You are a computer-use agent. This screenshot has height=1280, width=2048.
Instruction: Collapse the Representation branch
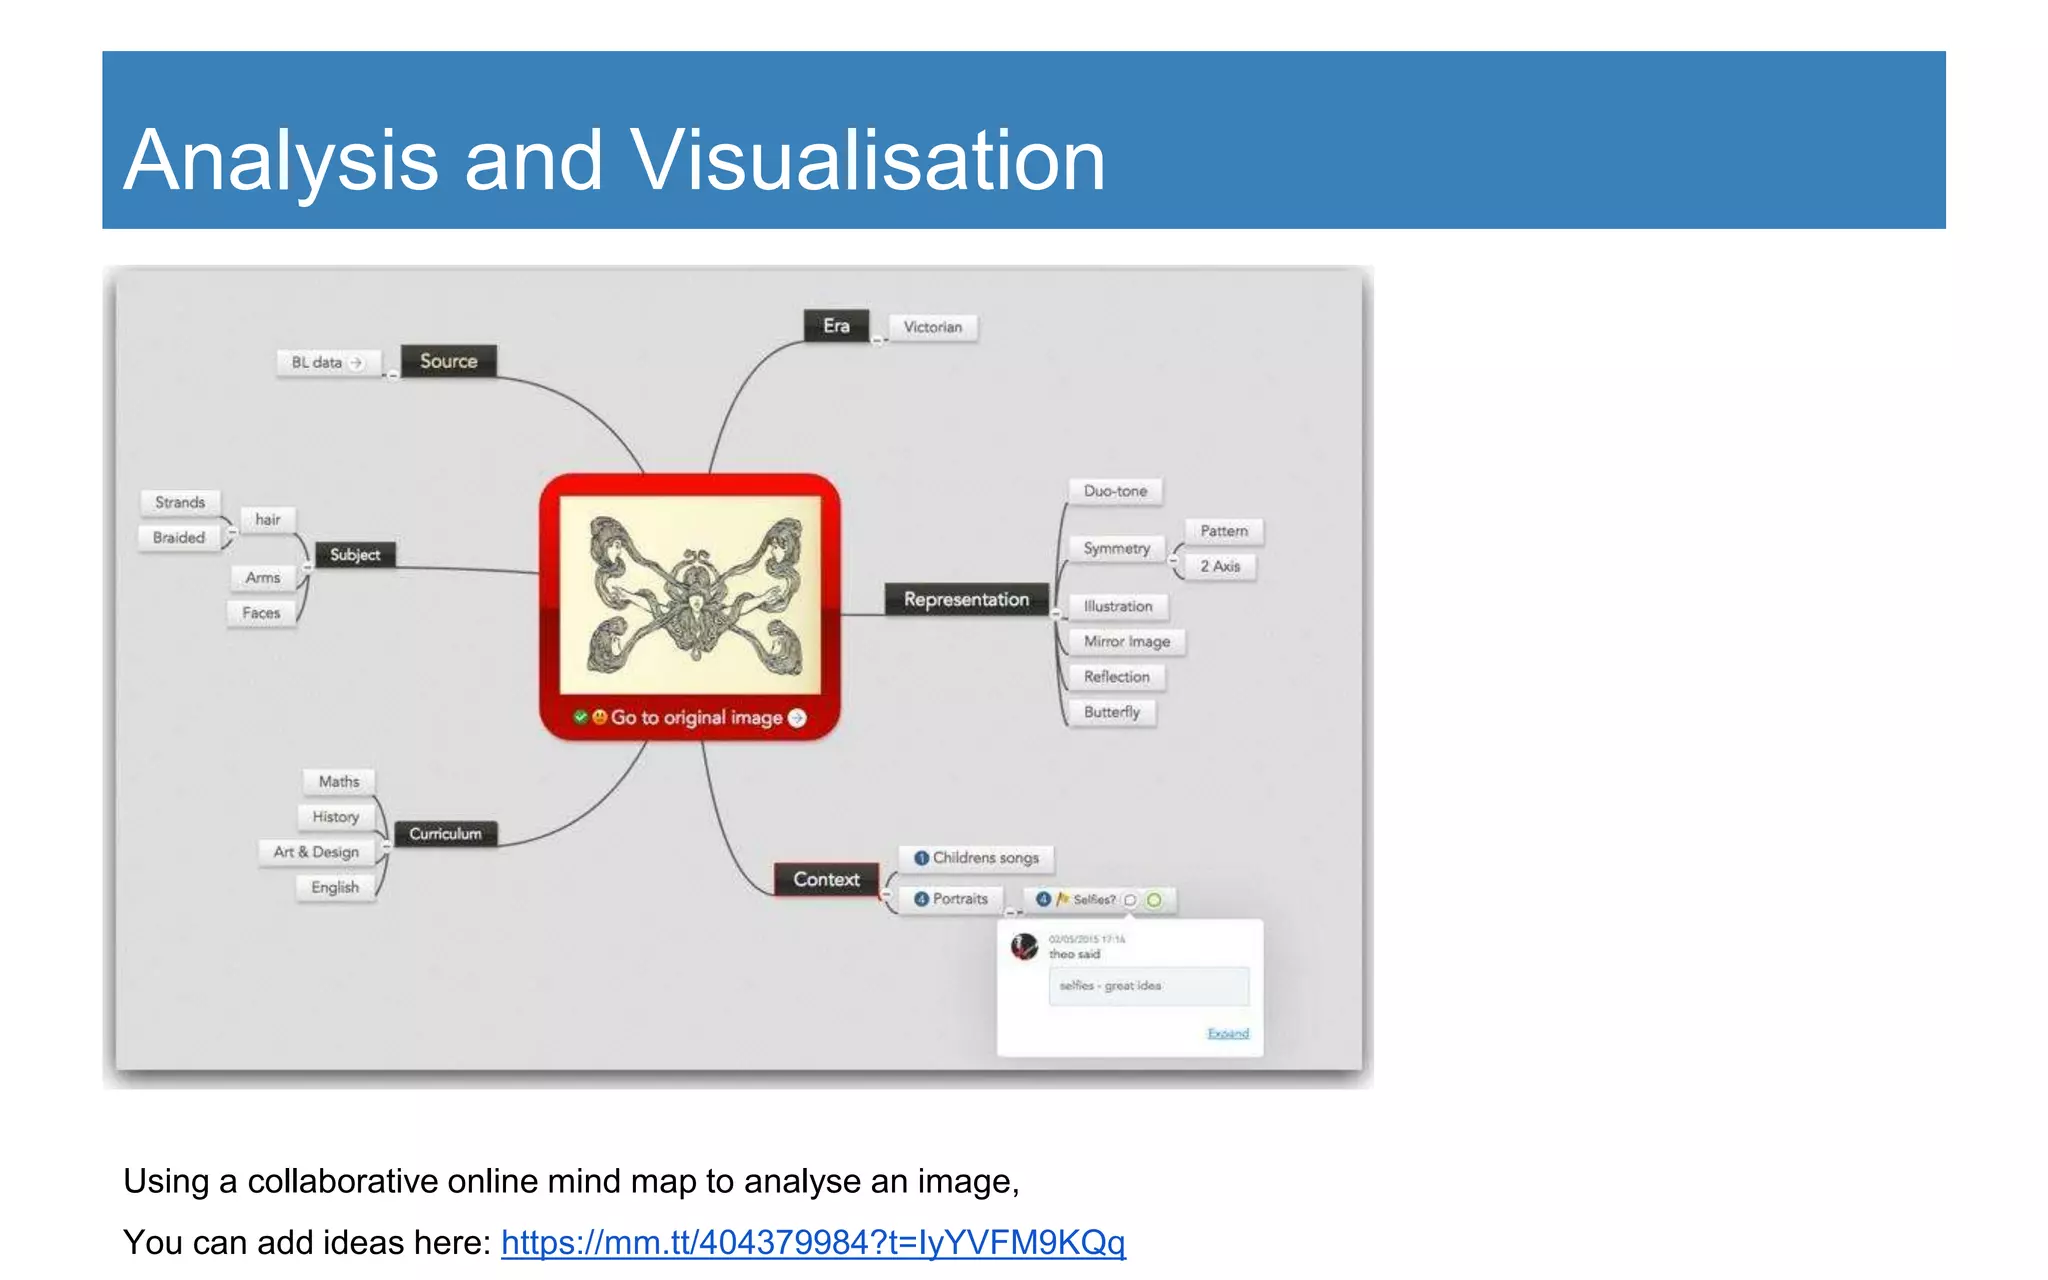1056,614
